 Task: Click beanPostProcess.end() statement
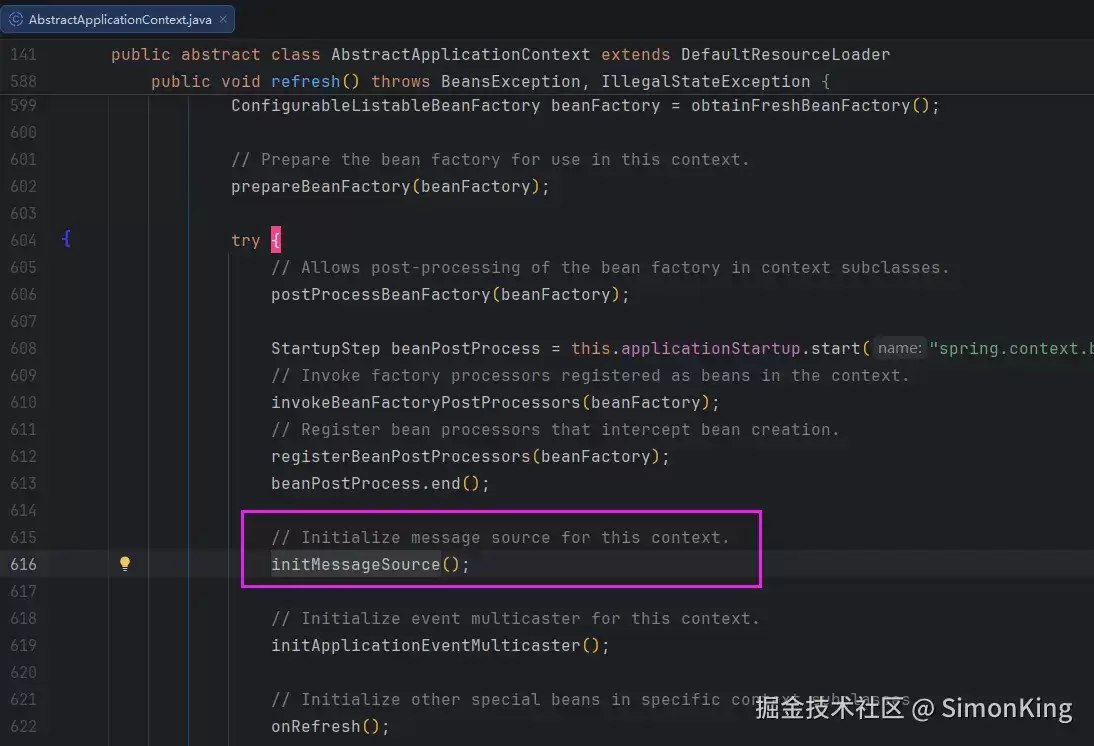(x=380, y=484)
